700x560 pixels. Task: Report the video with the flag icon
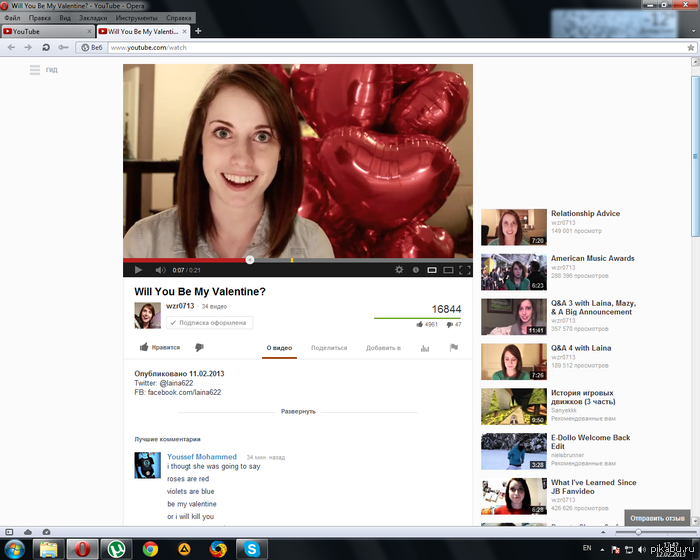pyautogui.click(x=453, y=348)
